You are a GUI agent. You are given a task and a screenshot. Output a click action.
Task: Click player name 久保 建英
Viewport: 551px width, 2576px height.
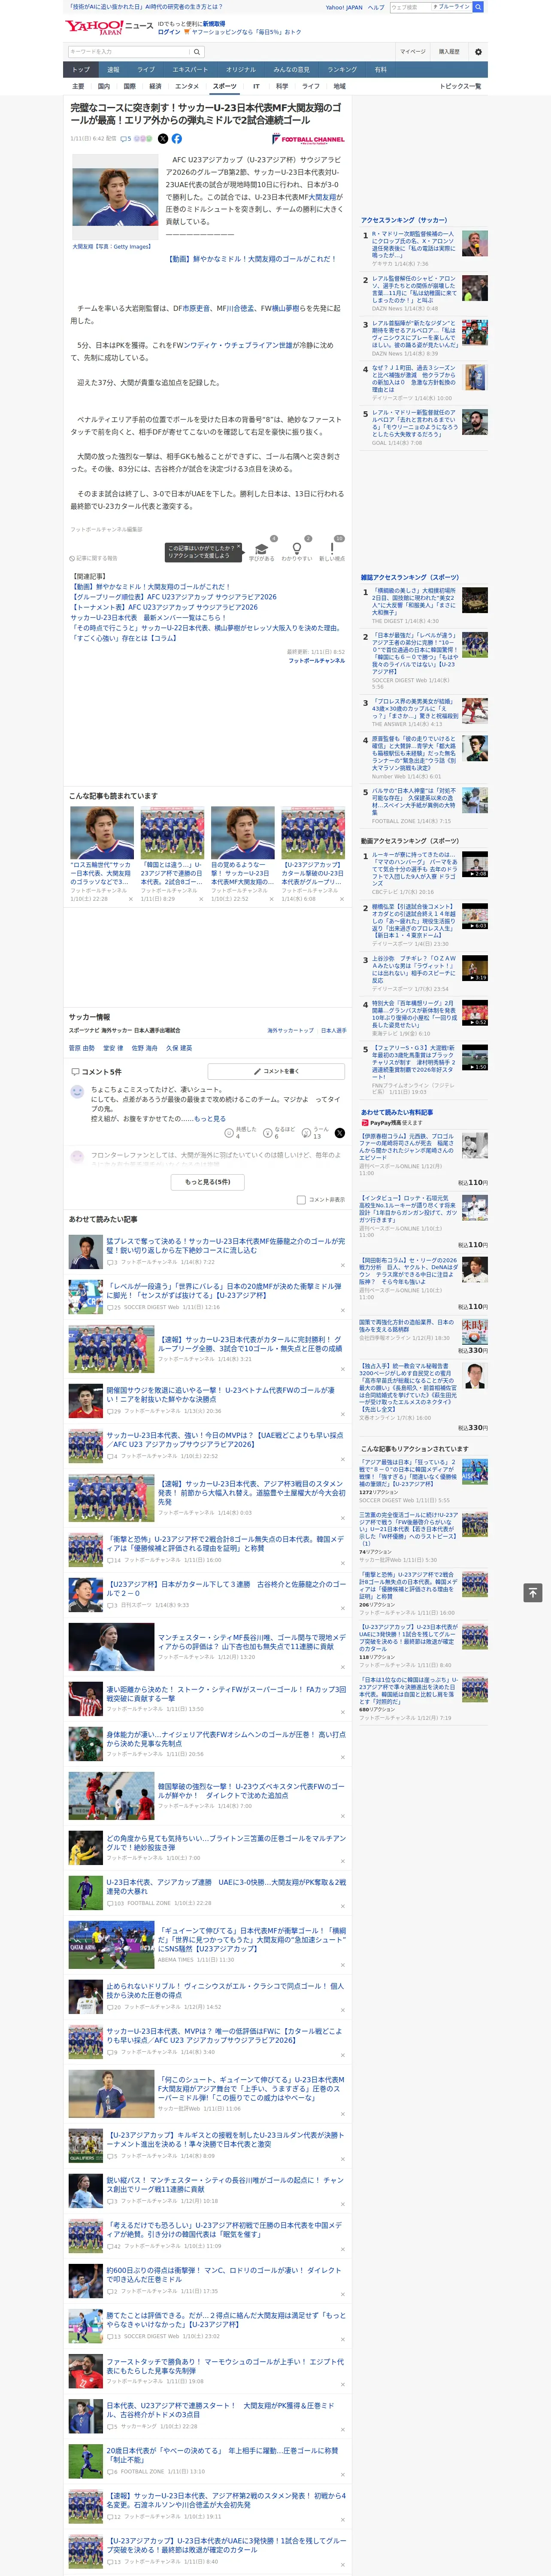click(179, 1047)
